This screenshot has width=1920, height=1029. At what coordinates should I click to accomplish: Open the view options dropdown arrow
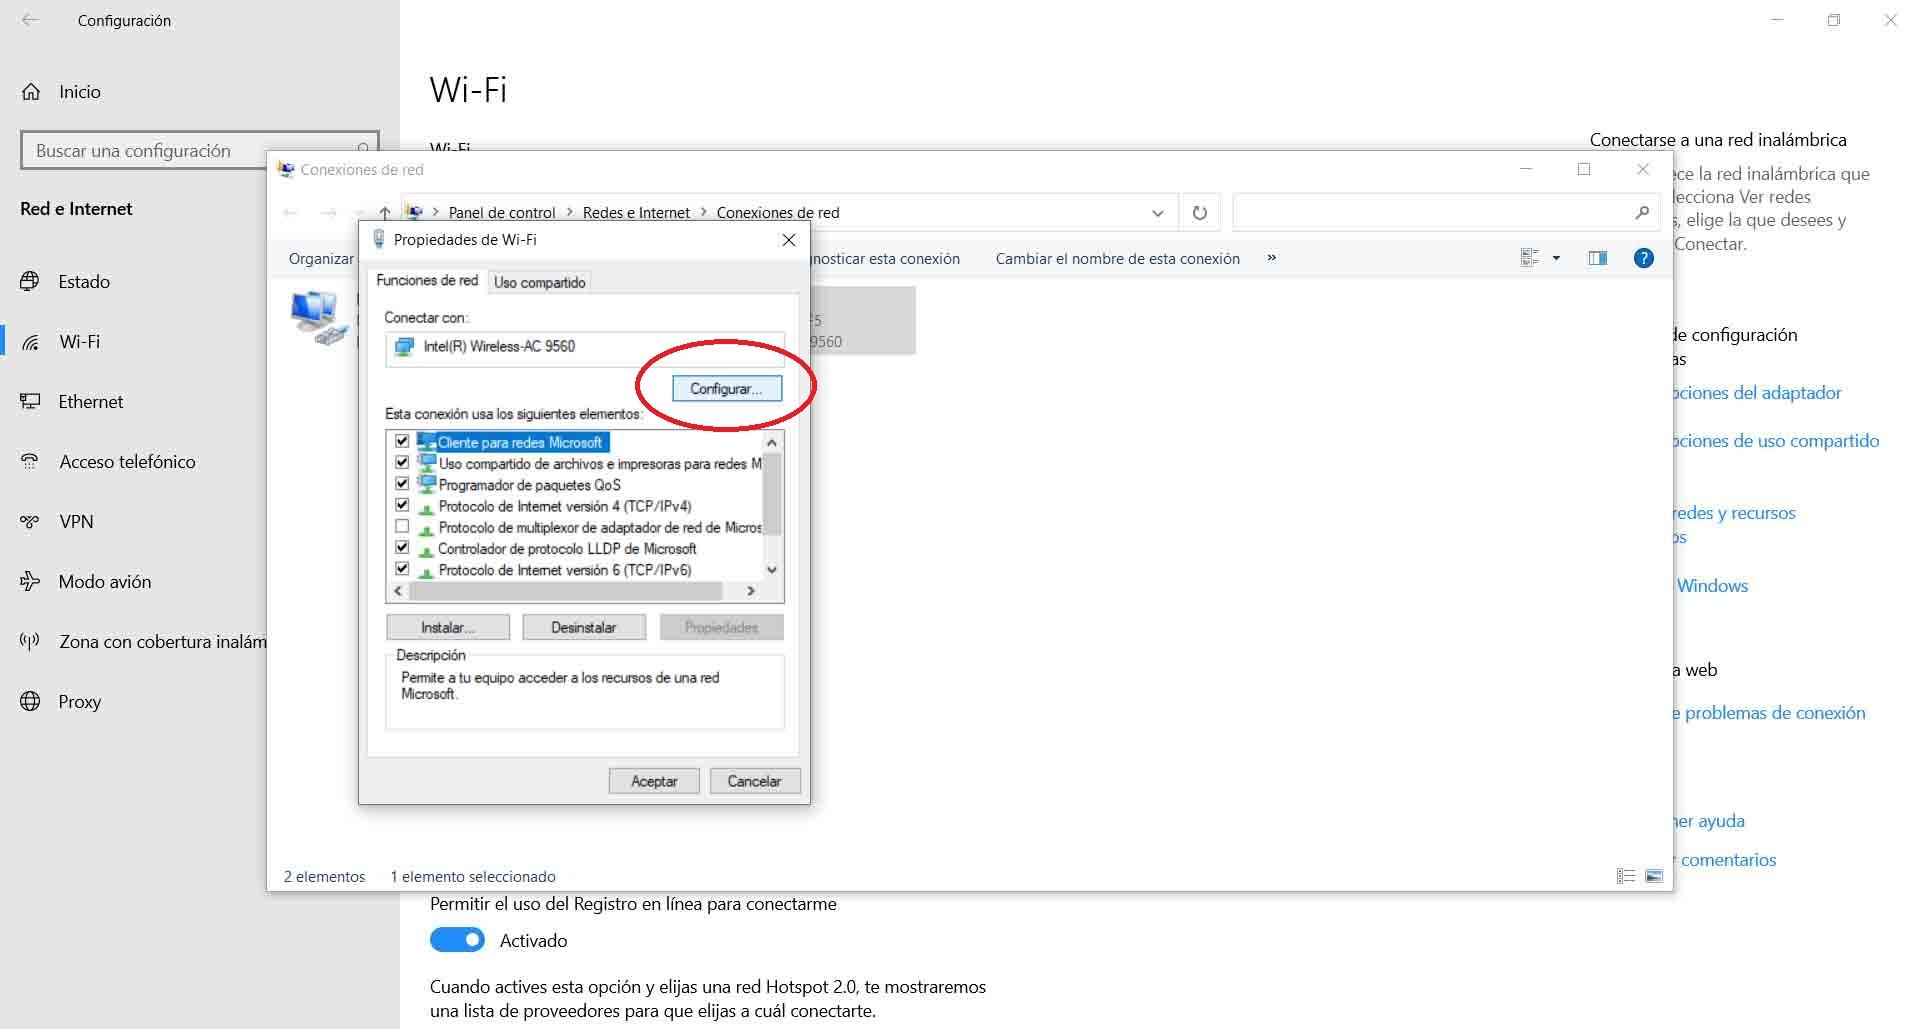tap(1556, 258)
